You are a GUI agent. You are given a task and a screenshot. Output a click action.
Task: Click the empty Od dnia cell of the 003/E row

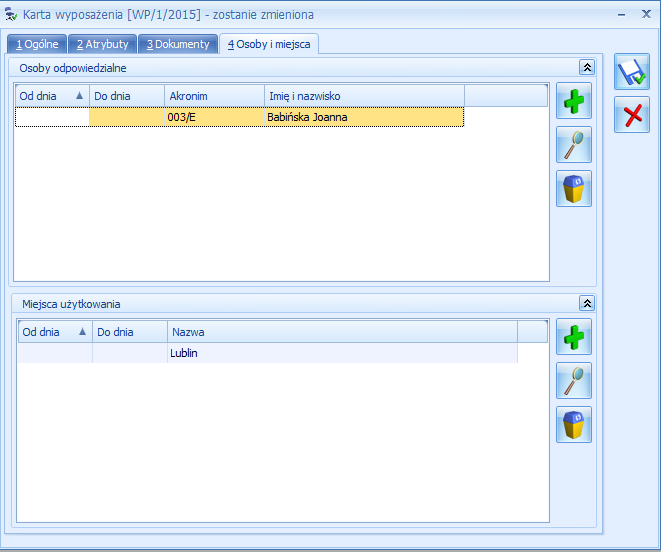(52, 117)
